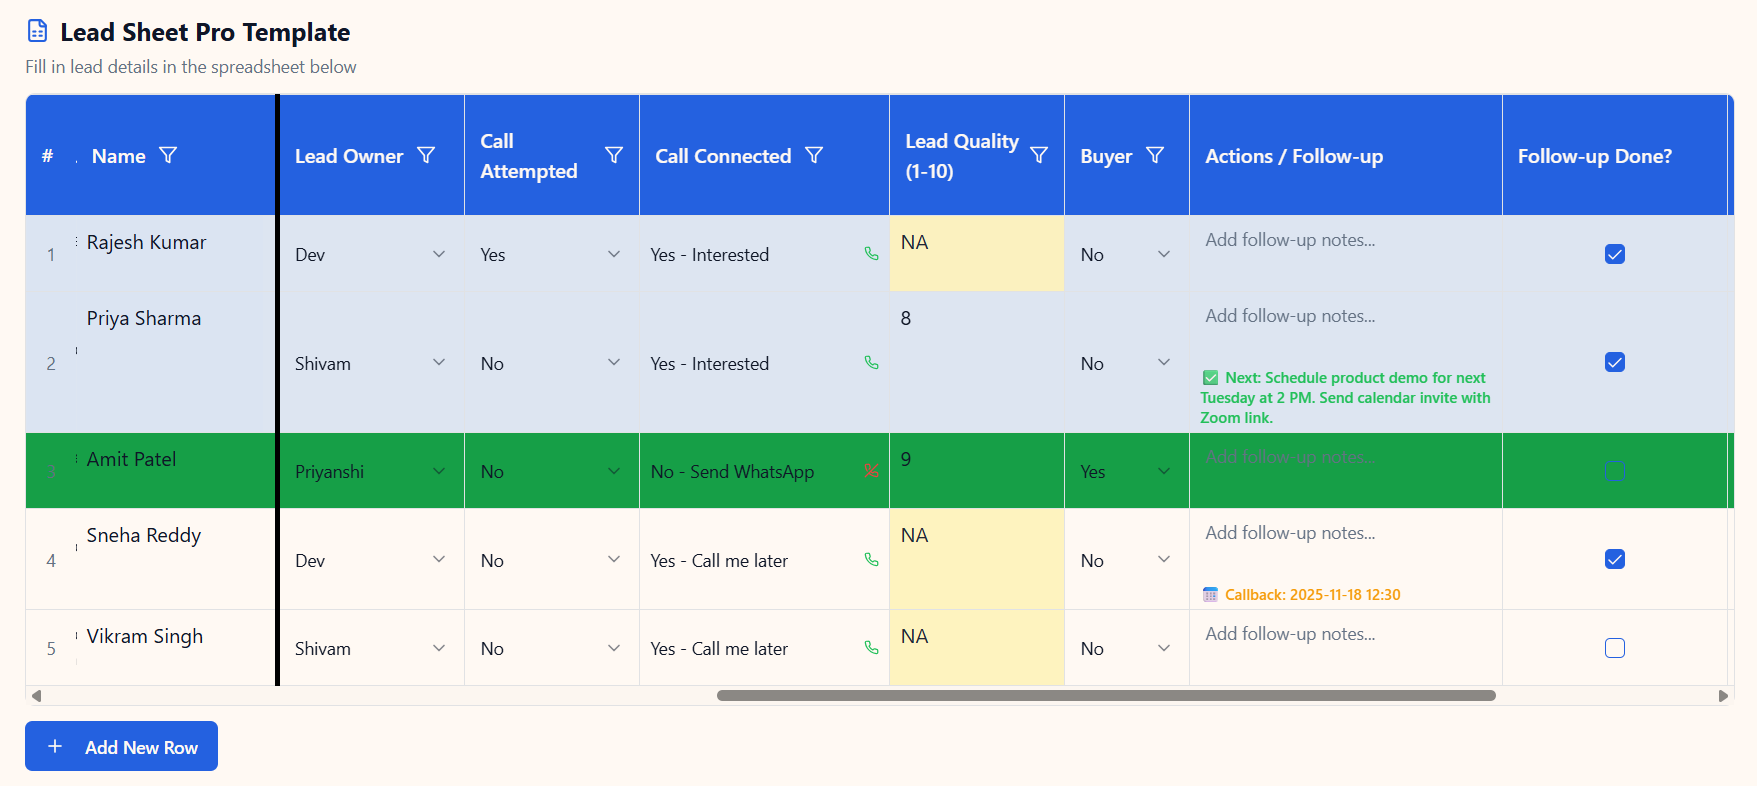This screenshot has height=786, width=1757.
Task: Uncheck Follow-up Done for Priya Sharma
Action: pos(1615,362)
